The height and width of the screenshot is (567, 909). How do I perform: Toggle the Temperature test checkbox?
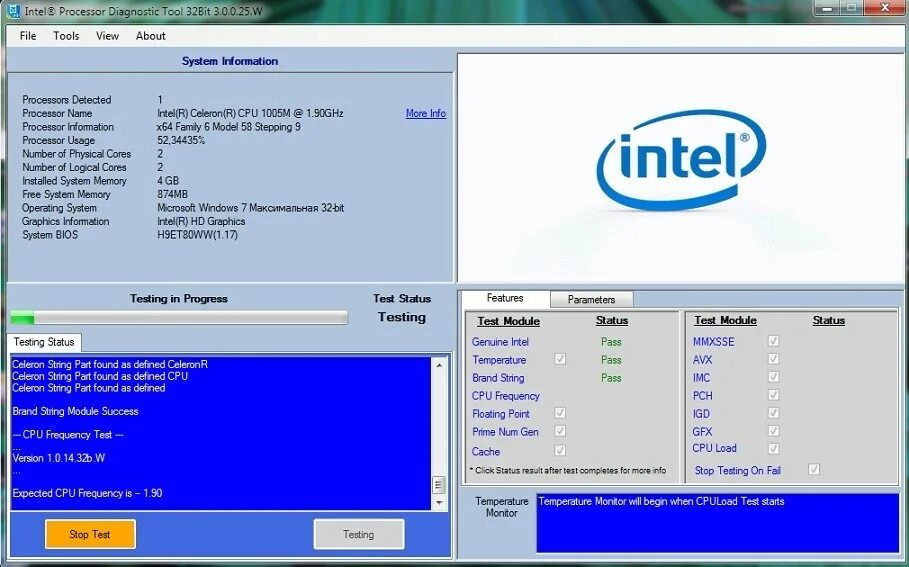tap(559, 359)
